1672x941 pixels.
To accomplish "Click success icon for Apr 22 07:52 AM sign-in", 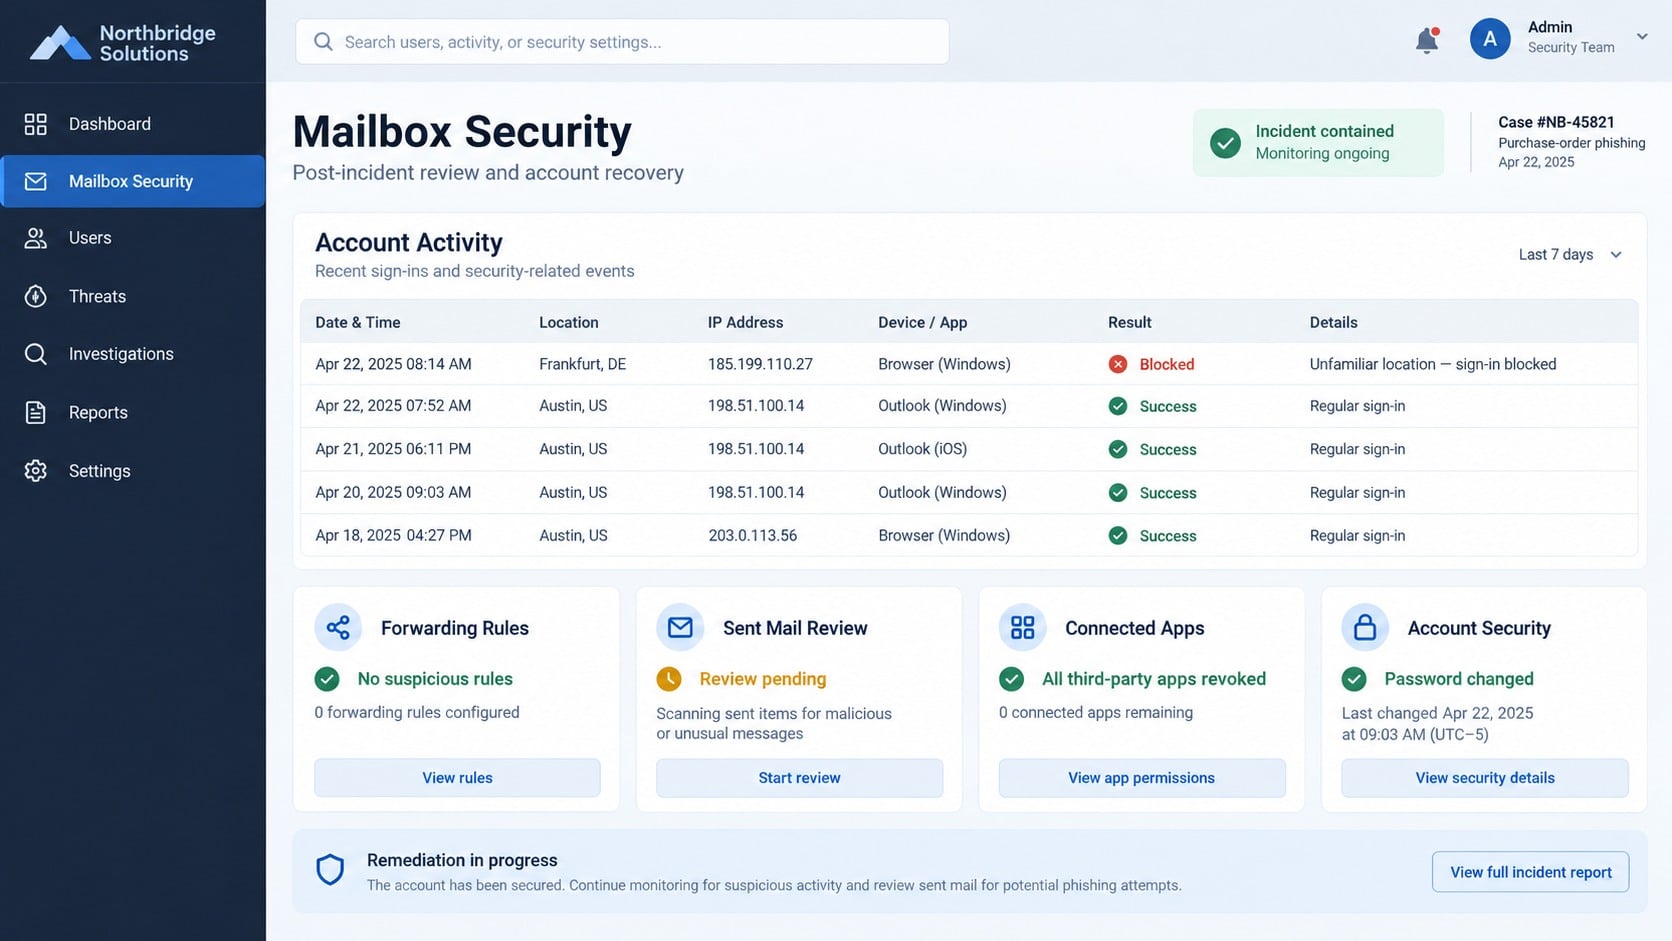I will (x=1118, y=406).
